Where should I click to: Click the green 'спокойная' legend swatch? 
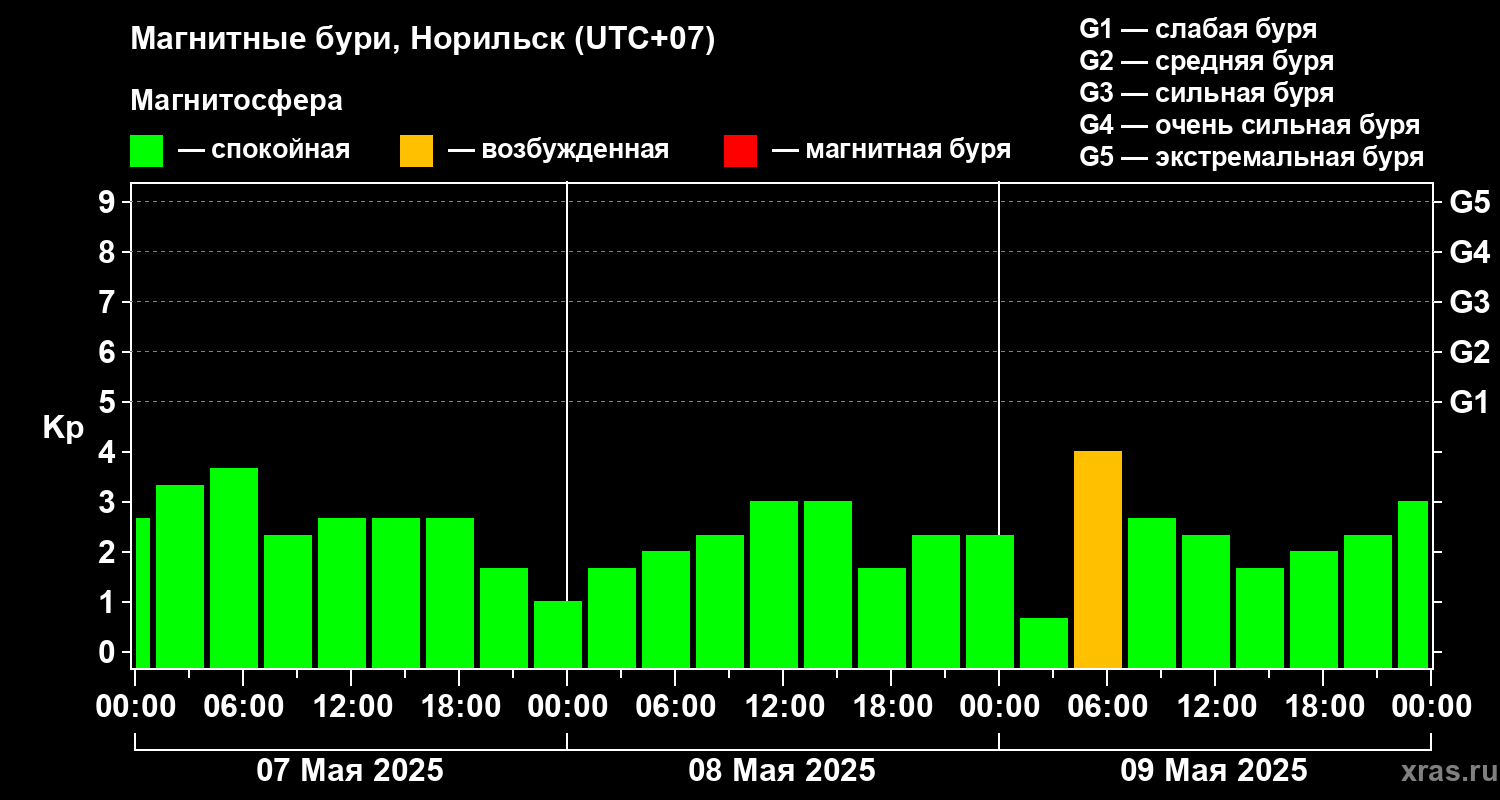click(147, 151)
